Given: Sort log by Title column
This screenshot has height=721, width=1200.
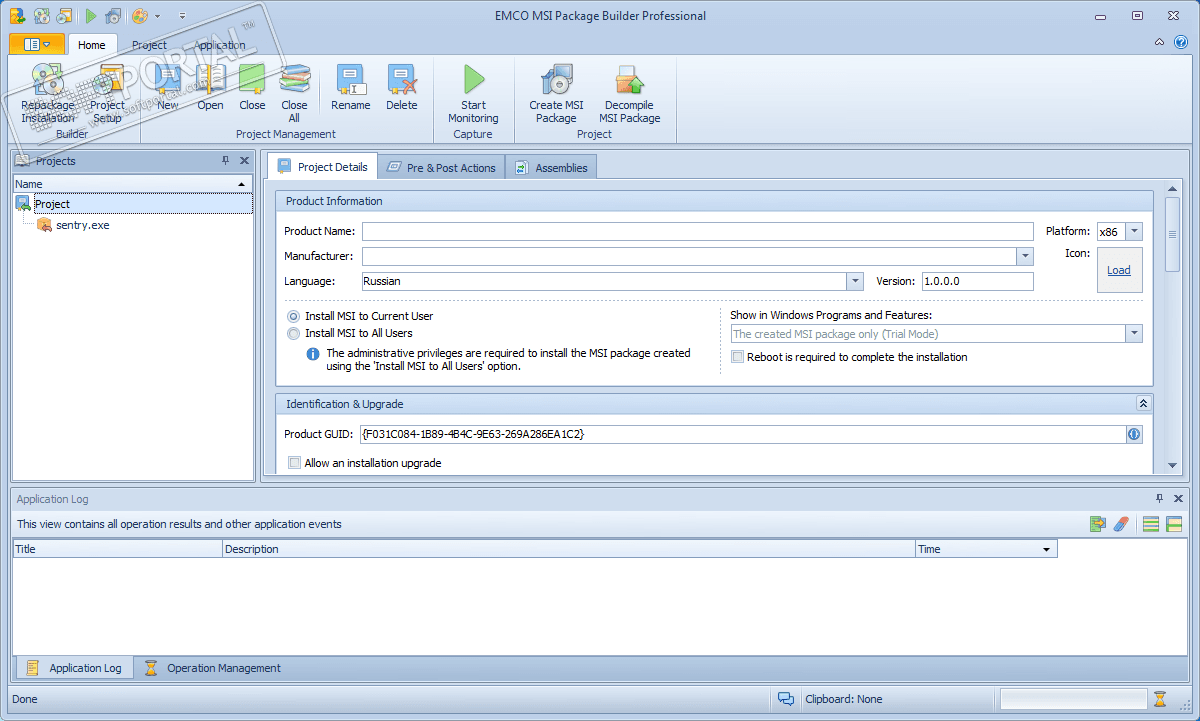Looking at the screenshot, I should 117,549.
